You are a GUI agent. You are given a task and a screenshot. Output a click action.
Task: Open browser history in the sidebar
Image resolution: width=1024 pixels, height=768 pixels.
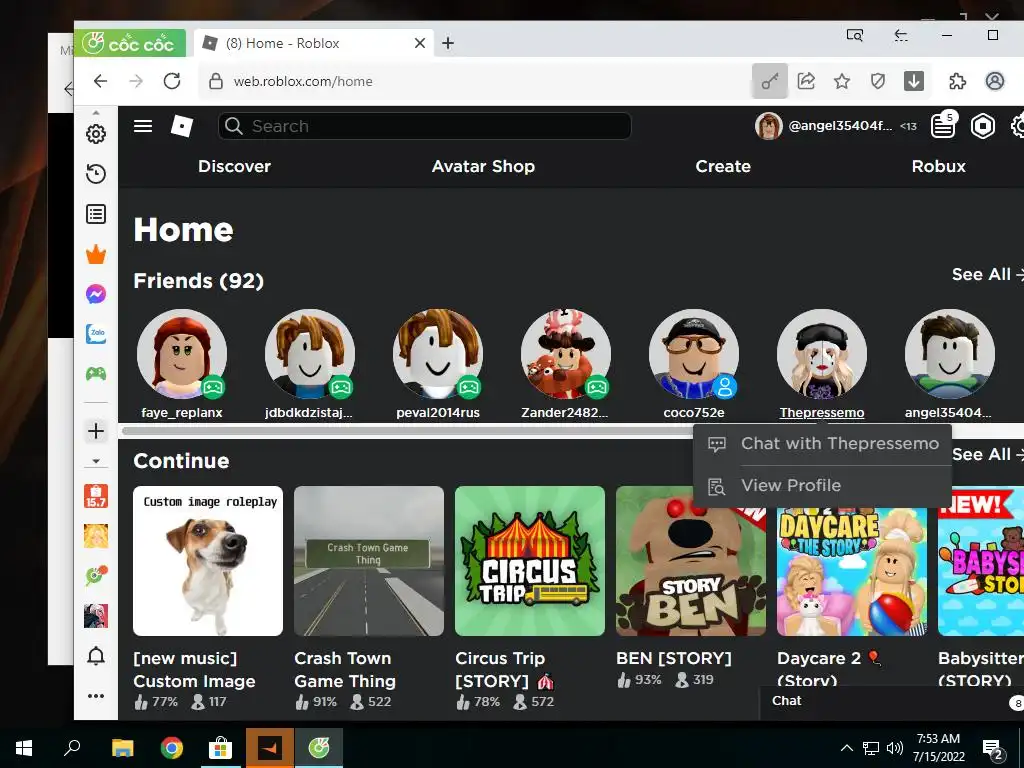tap(96, 174)
